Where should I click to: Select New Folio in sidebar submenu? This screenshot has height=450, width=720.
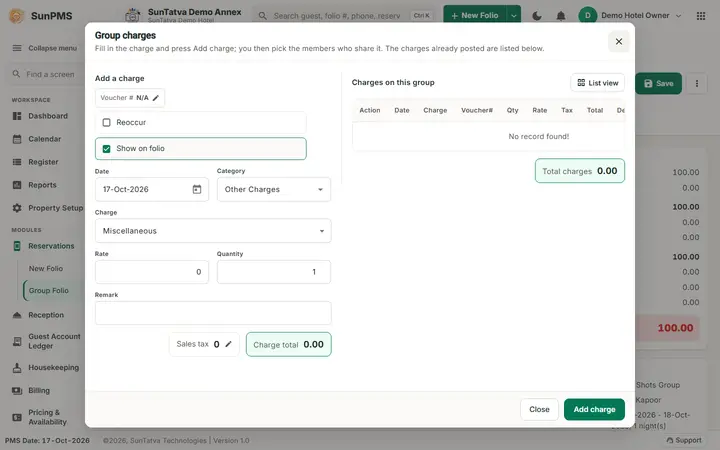(46, 268)
